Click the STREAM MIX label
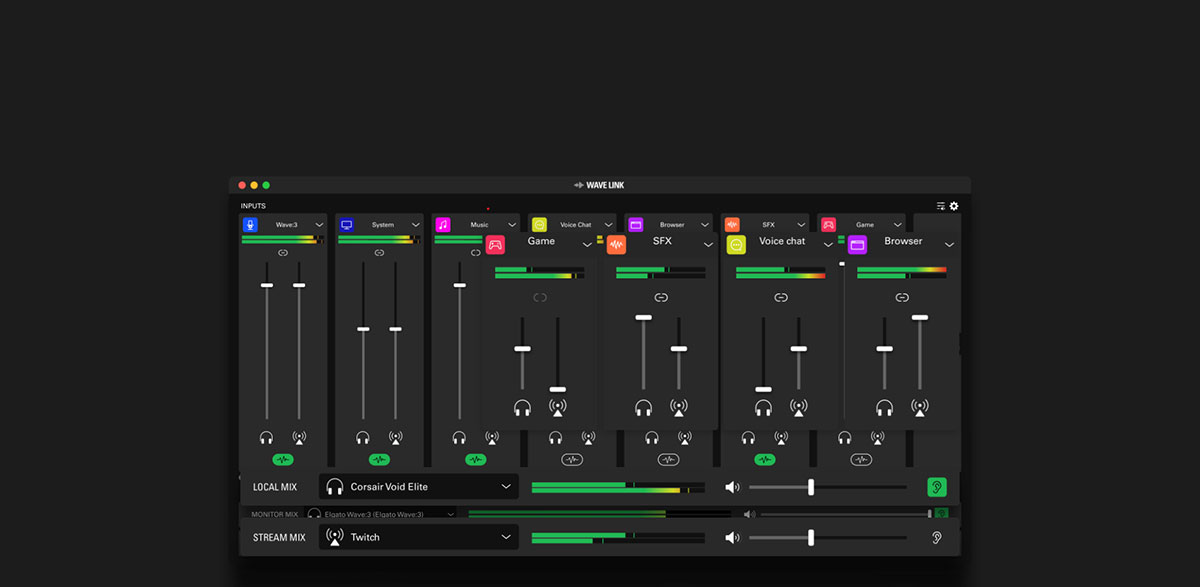 [279, 537]
